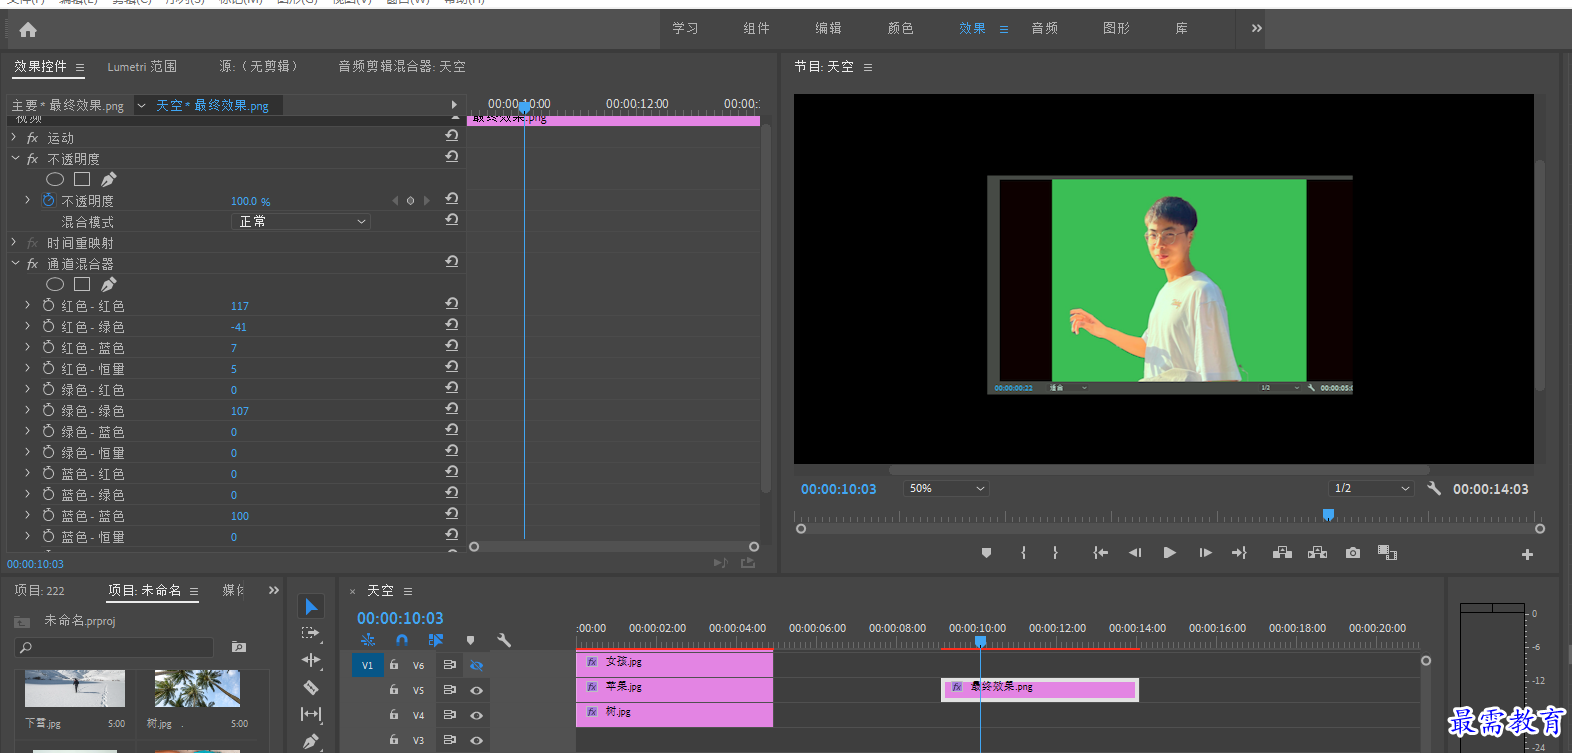
Task: Select the 下雪.jpg thumbnail in project
Action: pos(75,688)
